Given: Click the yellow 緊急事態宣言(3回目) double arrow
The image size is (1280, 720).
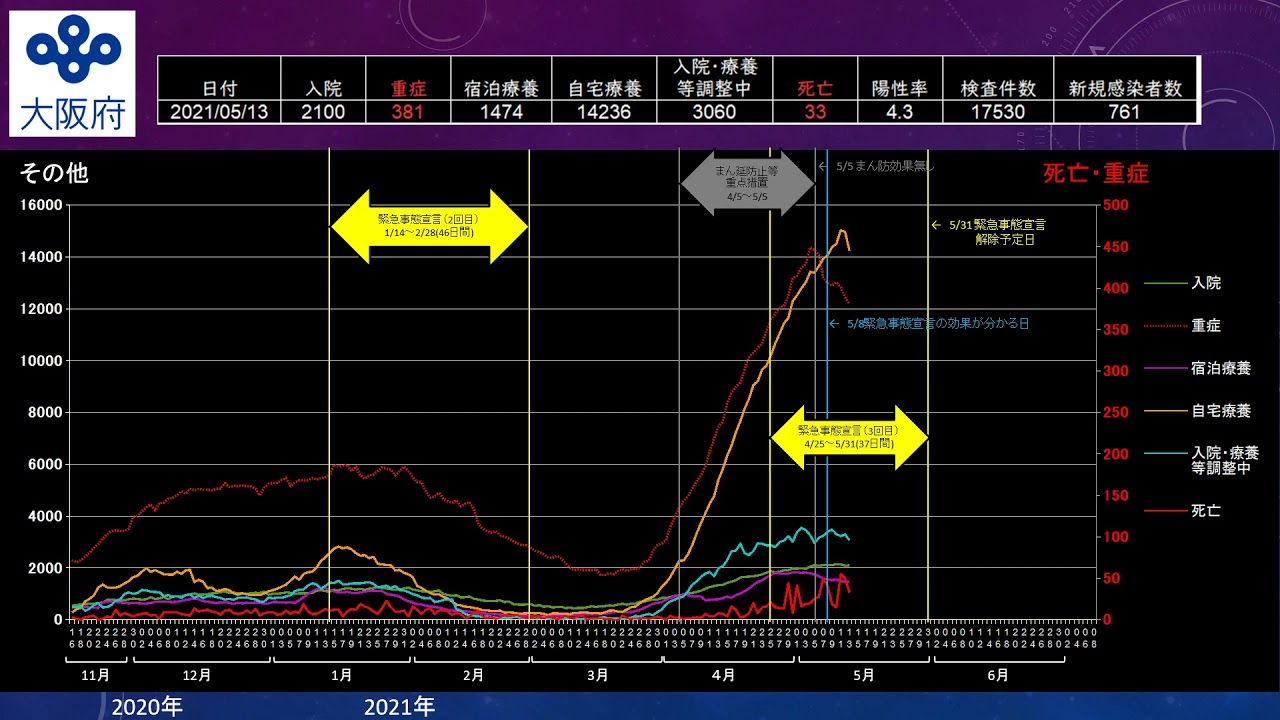Looking at the screenshot, I should [849, 437].
